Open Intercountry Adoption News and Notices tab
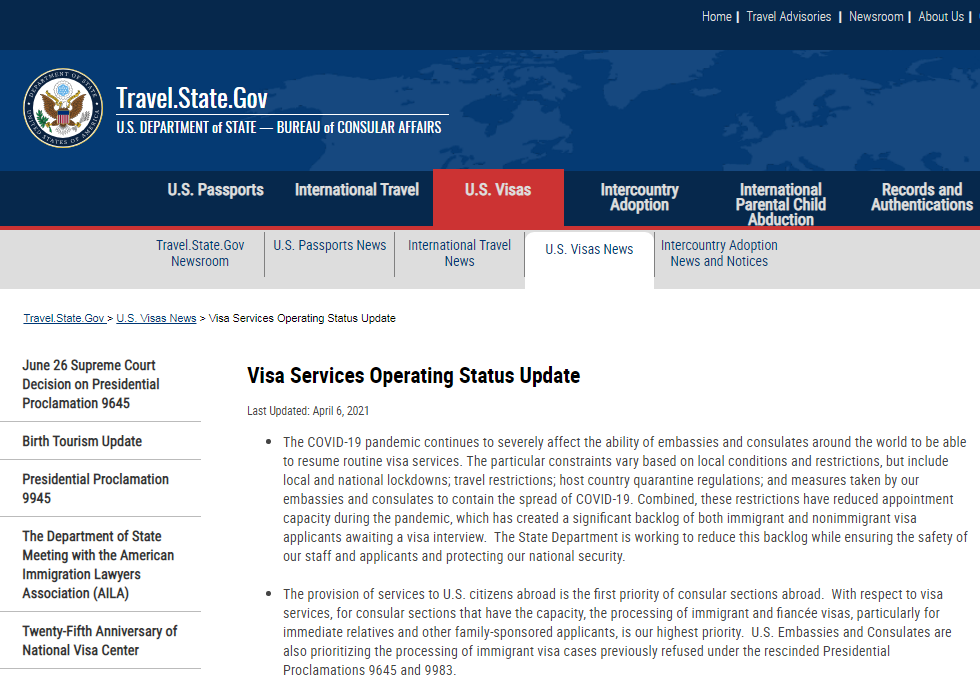The image size is (980, 680). 719,253
